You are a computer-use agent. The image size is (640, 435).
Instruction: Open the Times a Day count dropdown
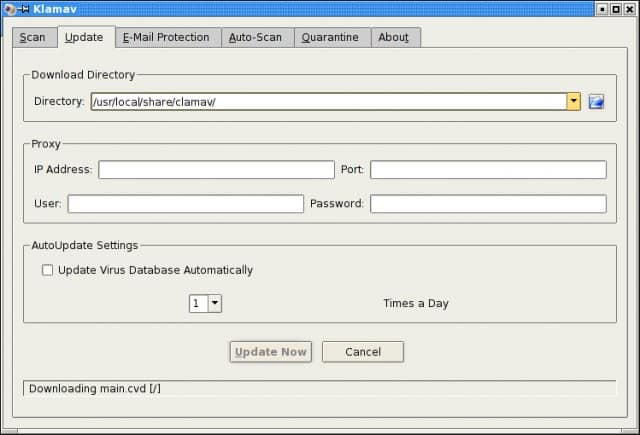pyautogui.click(x=215, y=303)
